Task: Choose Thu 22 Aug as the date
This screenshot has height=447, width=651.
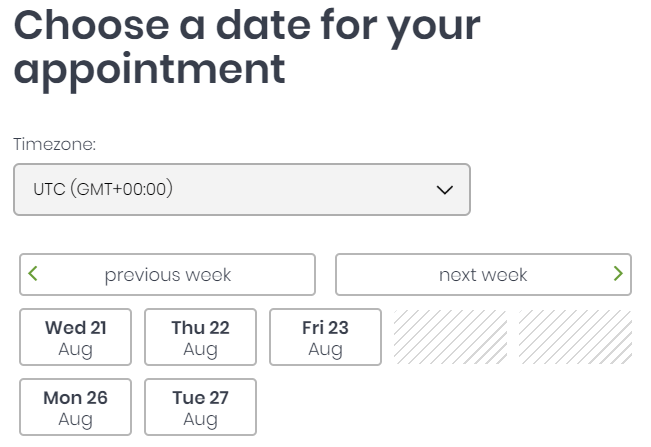Action: (x=201, y=337)
